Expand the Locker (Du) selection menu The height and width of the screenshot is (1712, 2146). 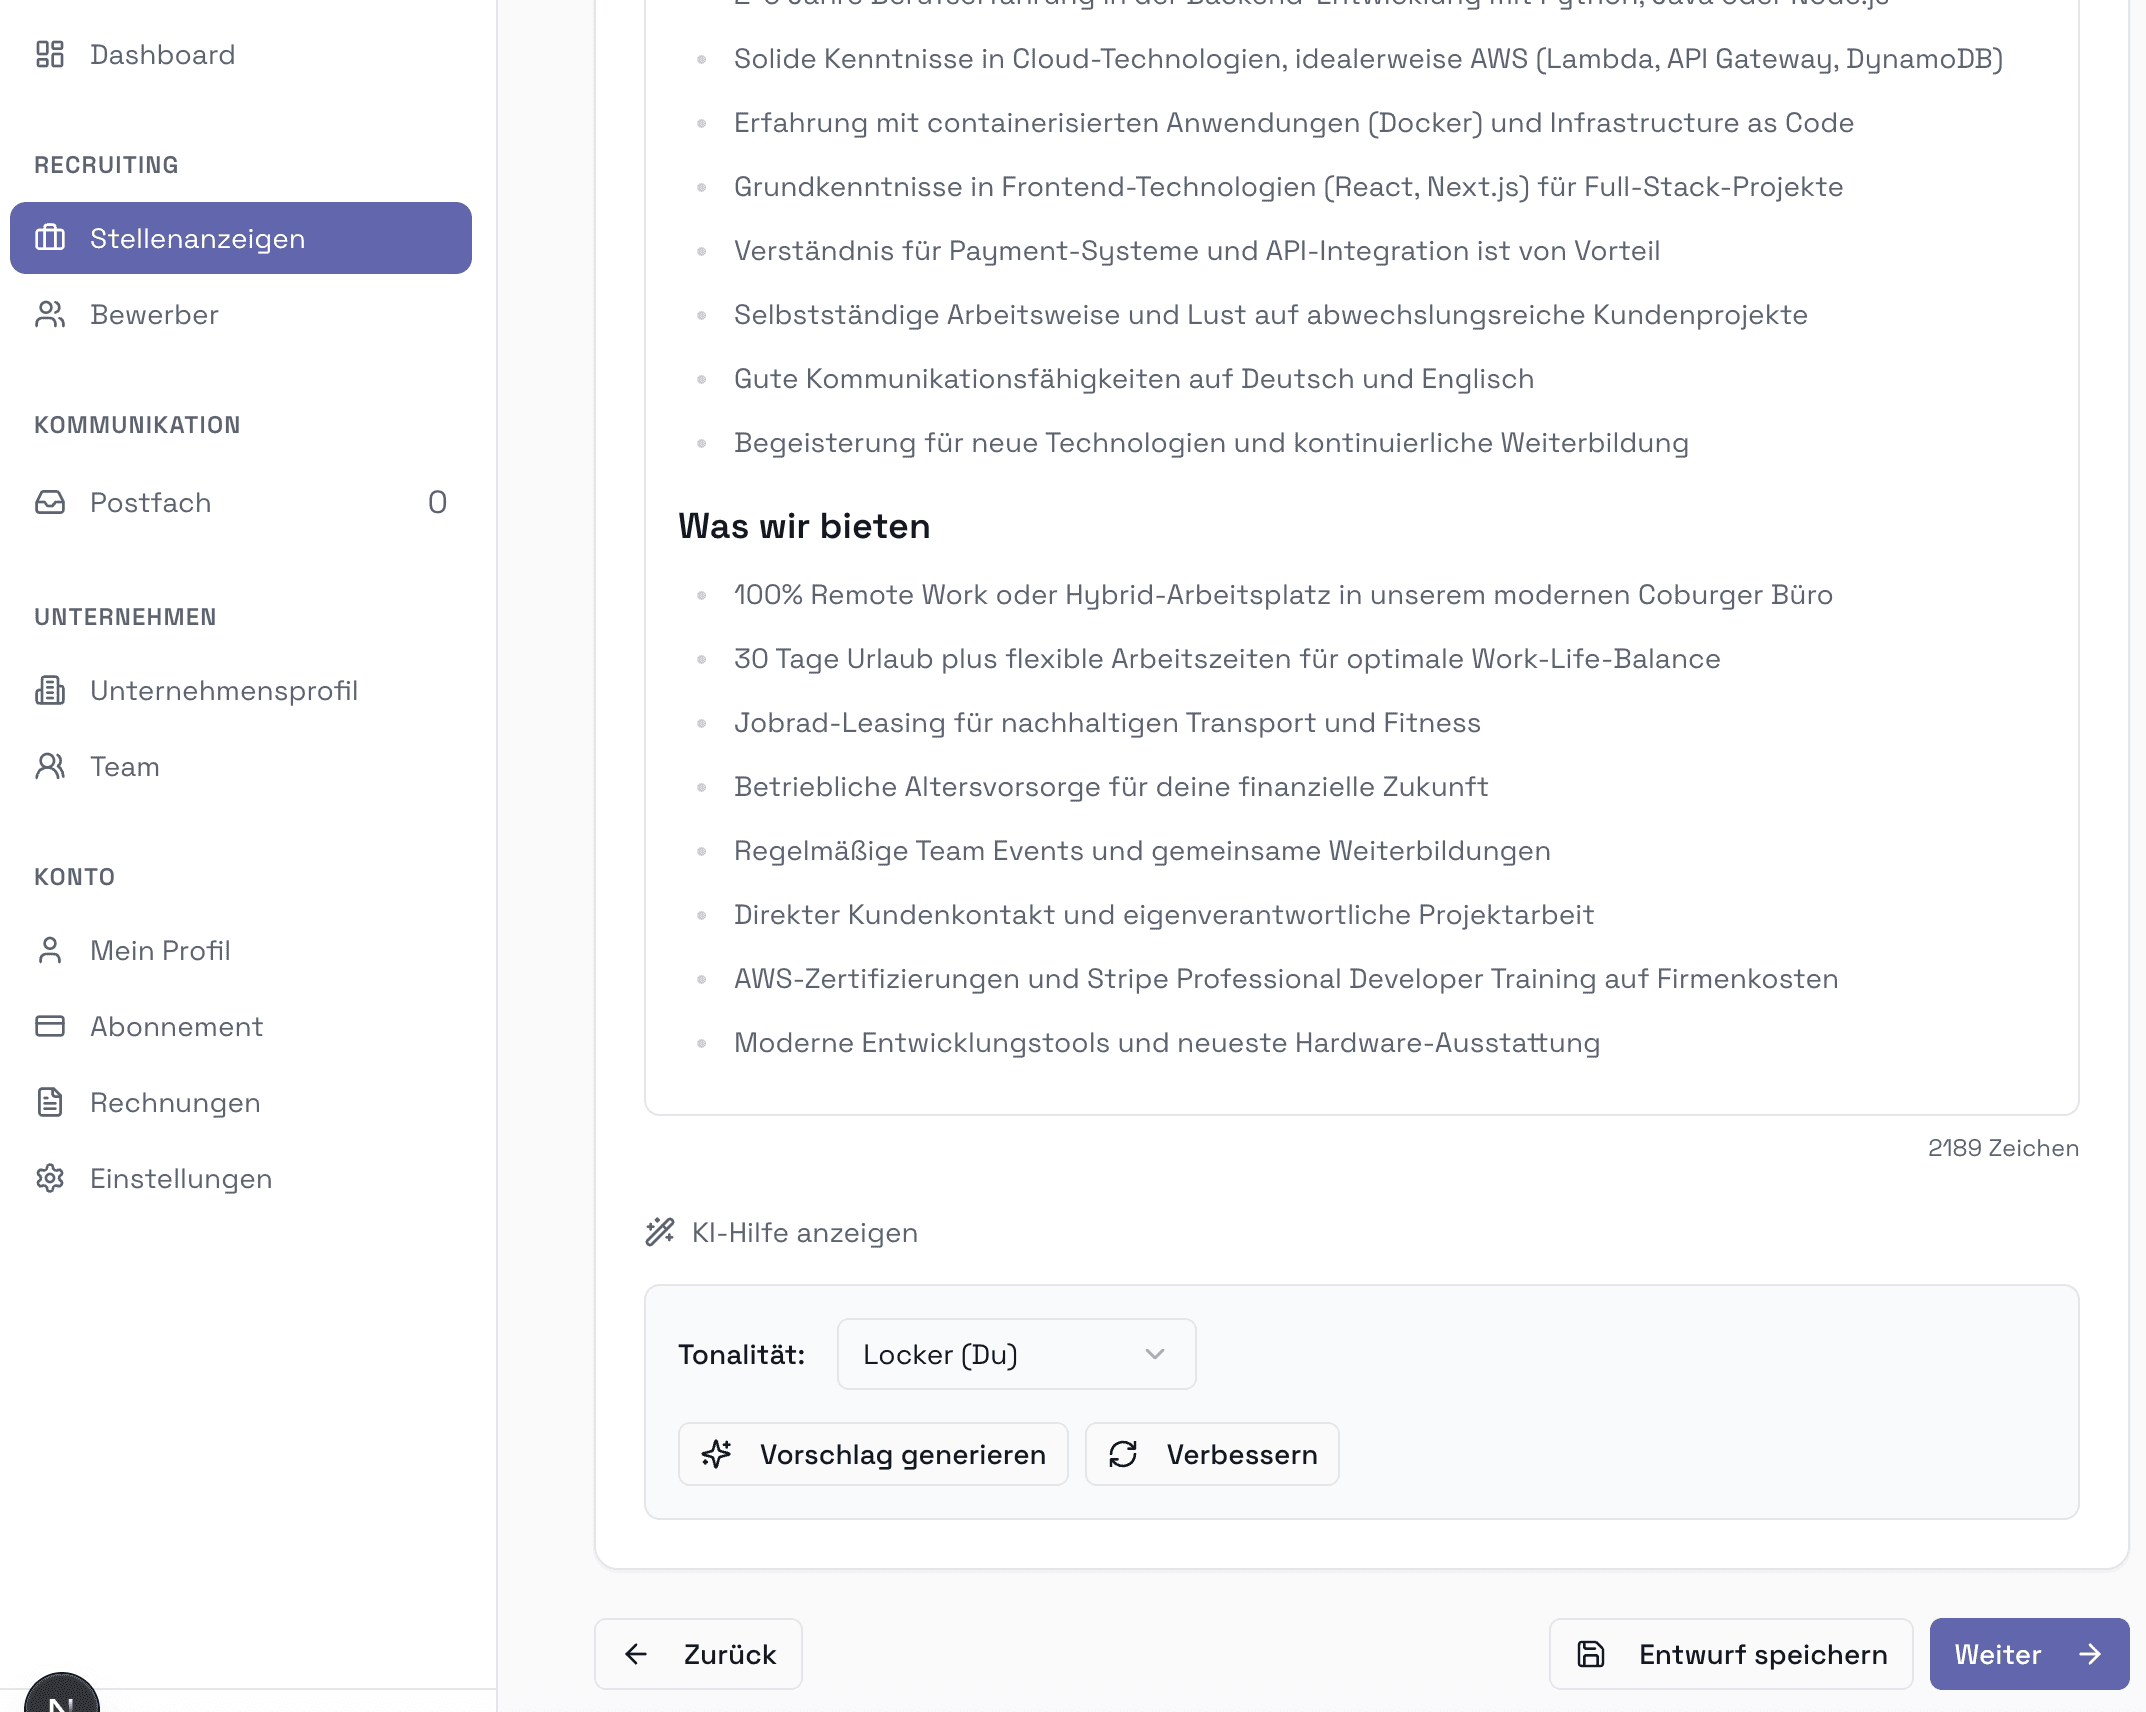click(x=1015, y=1354)
